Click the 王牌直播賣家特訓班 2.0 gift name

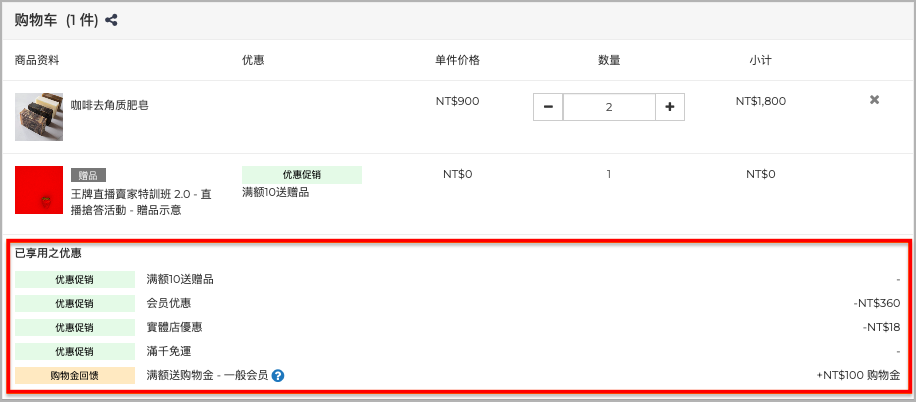[141, 202]
